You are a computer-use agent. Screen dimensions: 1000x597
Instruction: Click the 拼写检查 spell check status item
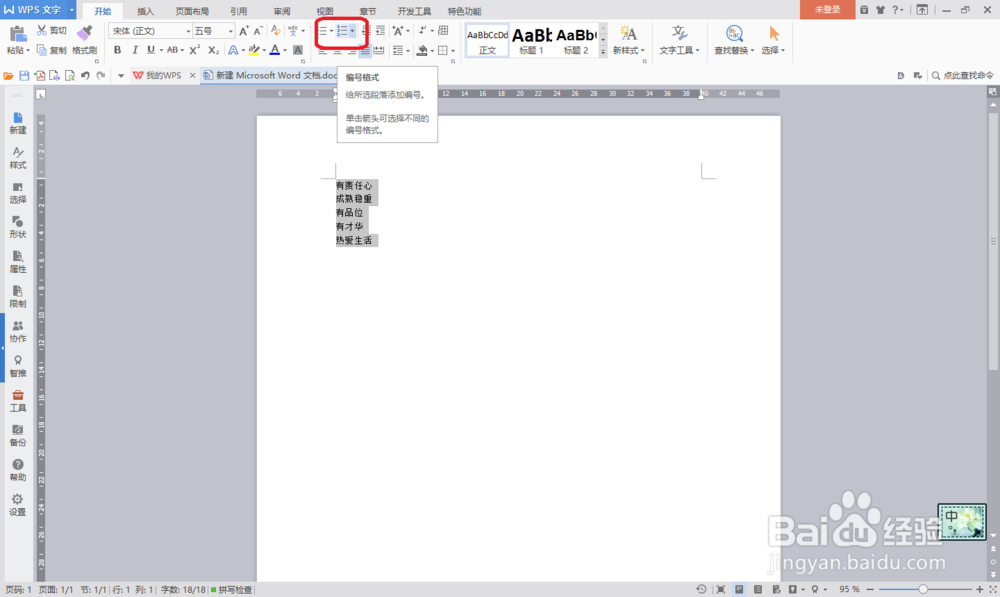232,590
